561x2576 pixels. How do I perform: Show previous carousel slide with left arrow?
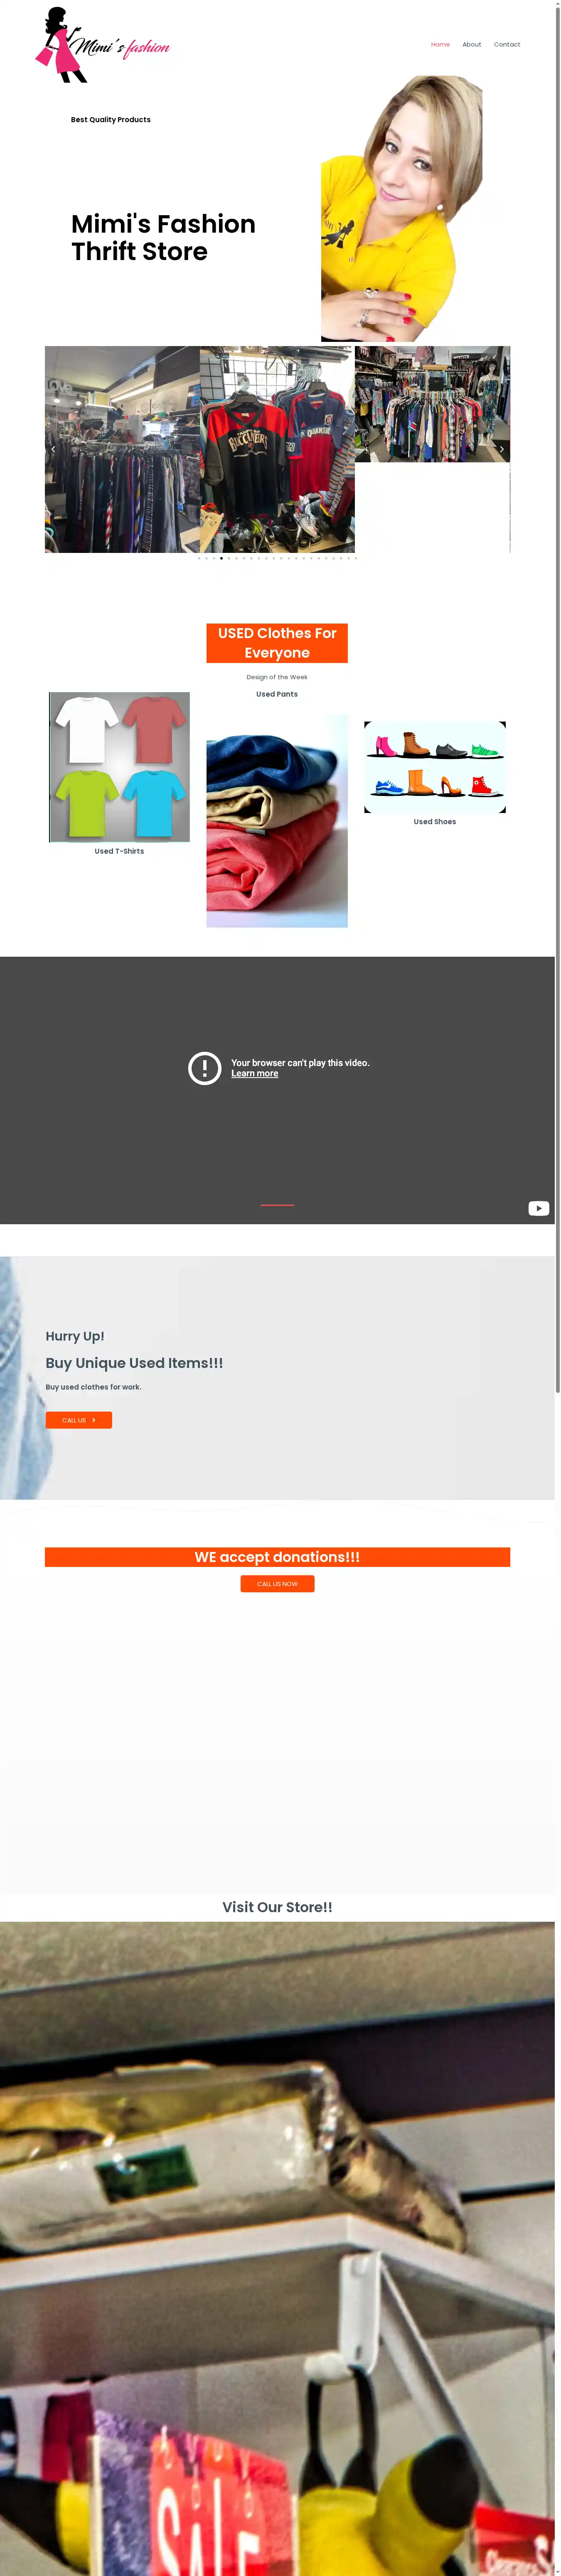pos(53,450)
